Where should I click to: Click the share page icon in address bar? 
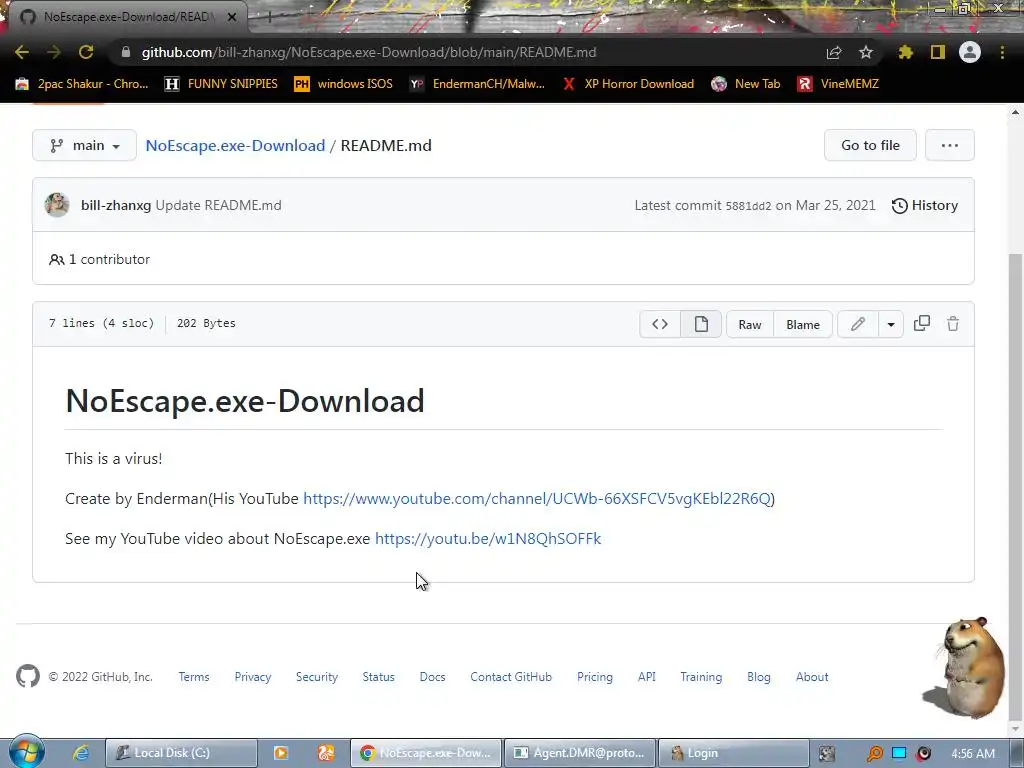click(834, 52)
